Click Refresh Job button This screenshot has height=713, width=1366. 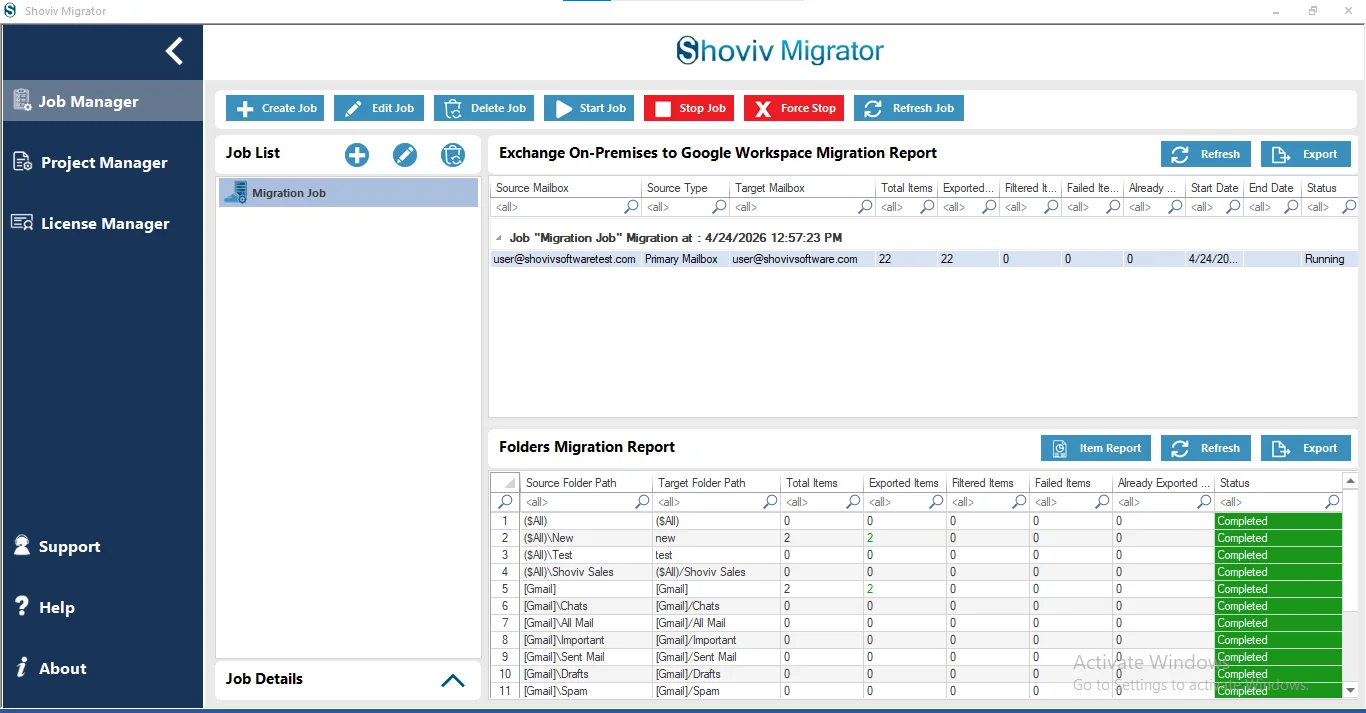coord(909,108)
